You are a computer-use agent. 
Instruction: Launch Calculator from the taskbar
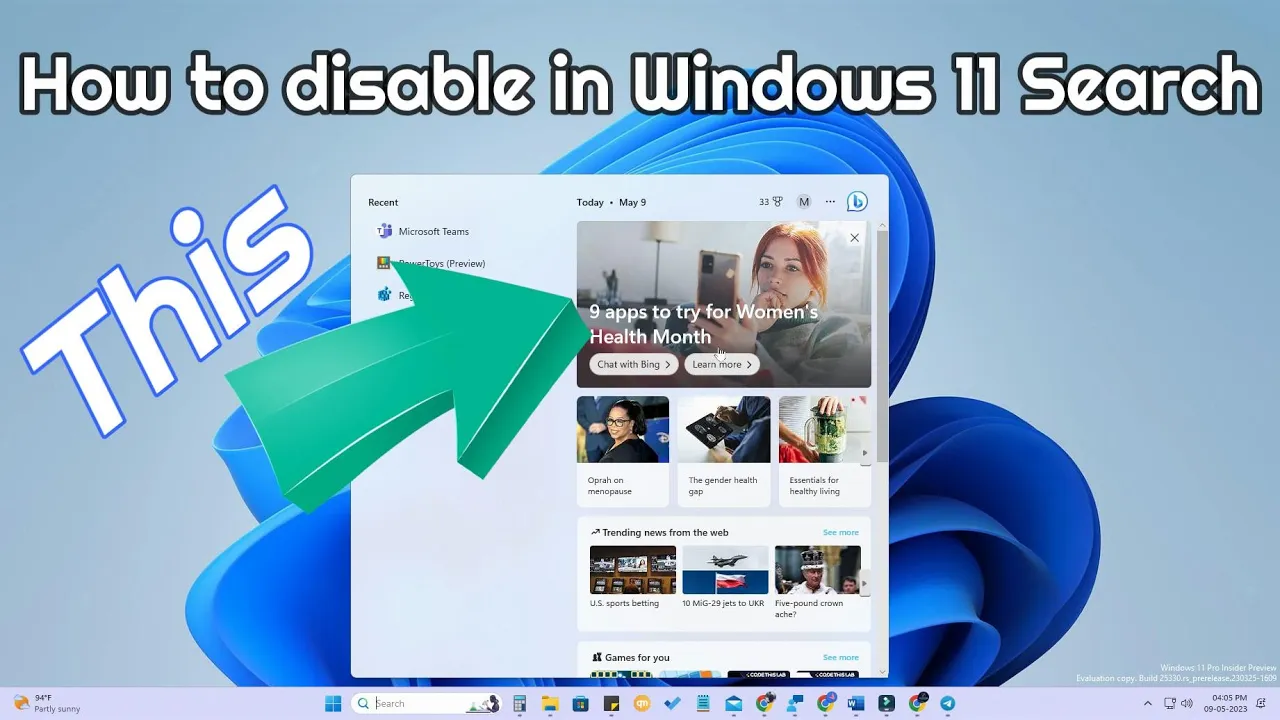coord(520,703)
